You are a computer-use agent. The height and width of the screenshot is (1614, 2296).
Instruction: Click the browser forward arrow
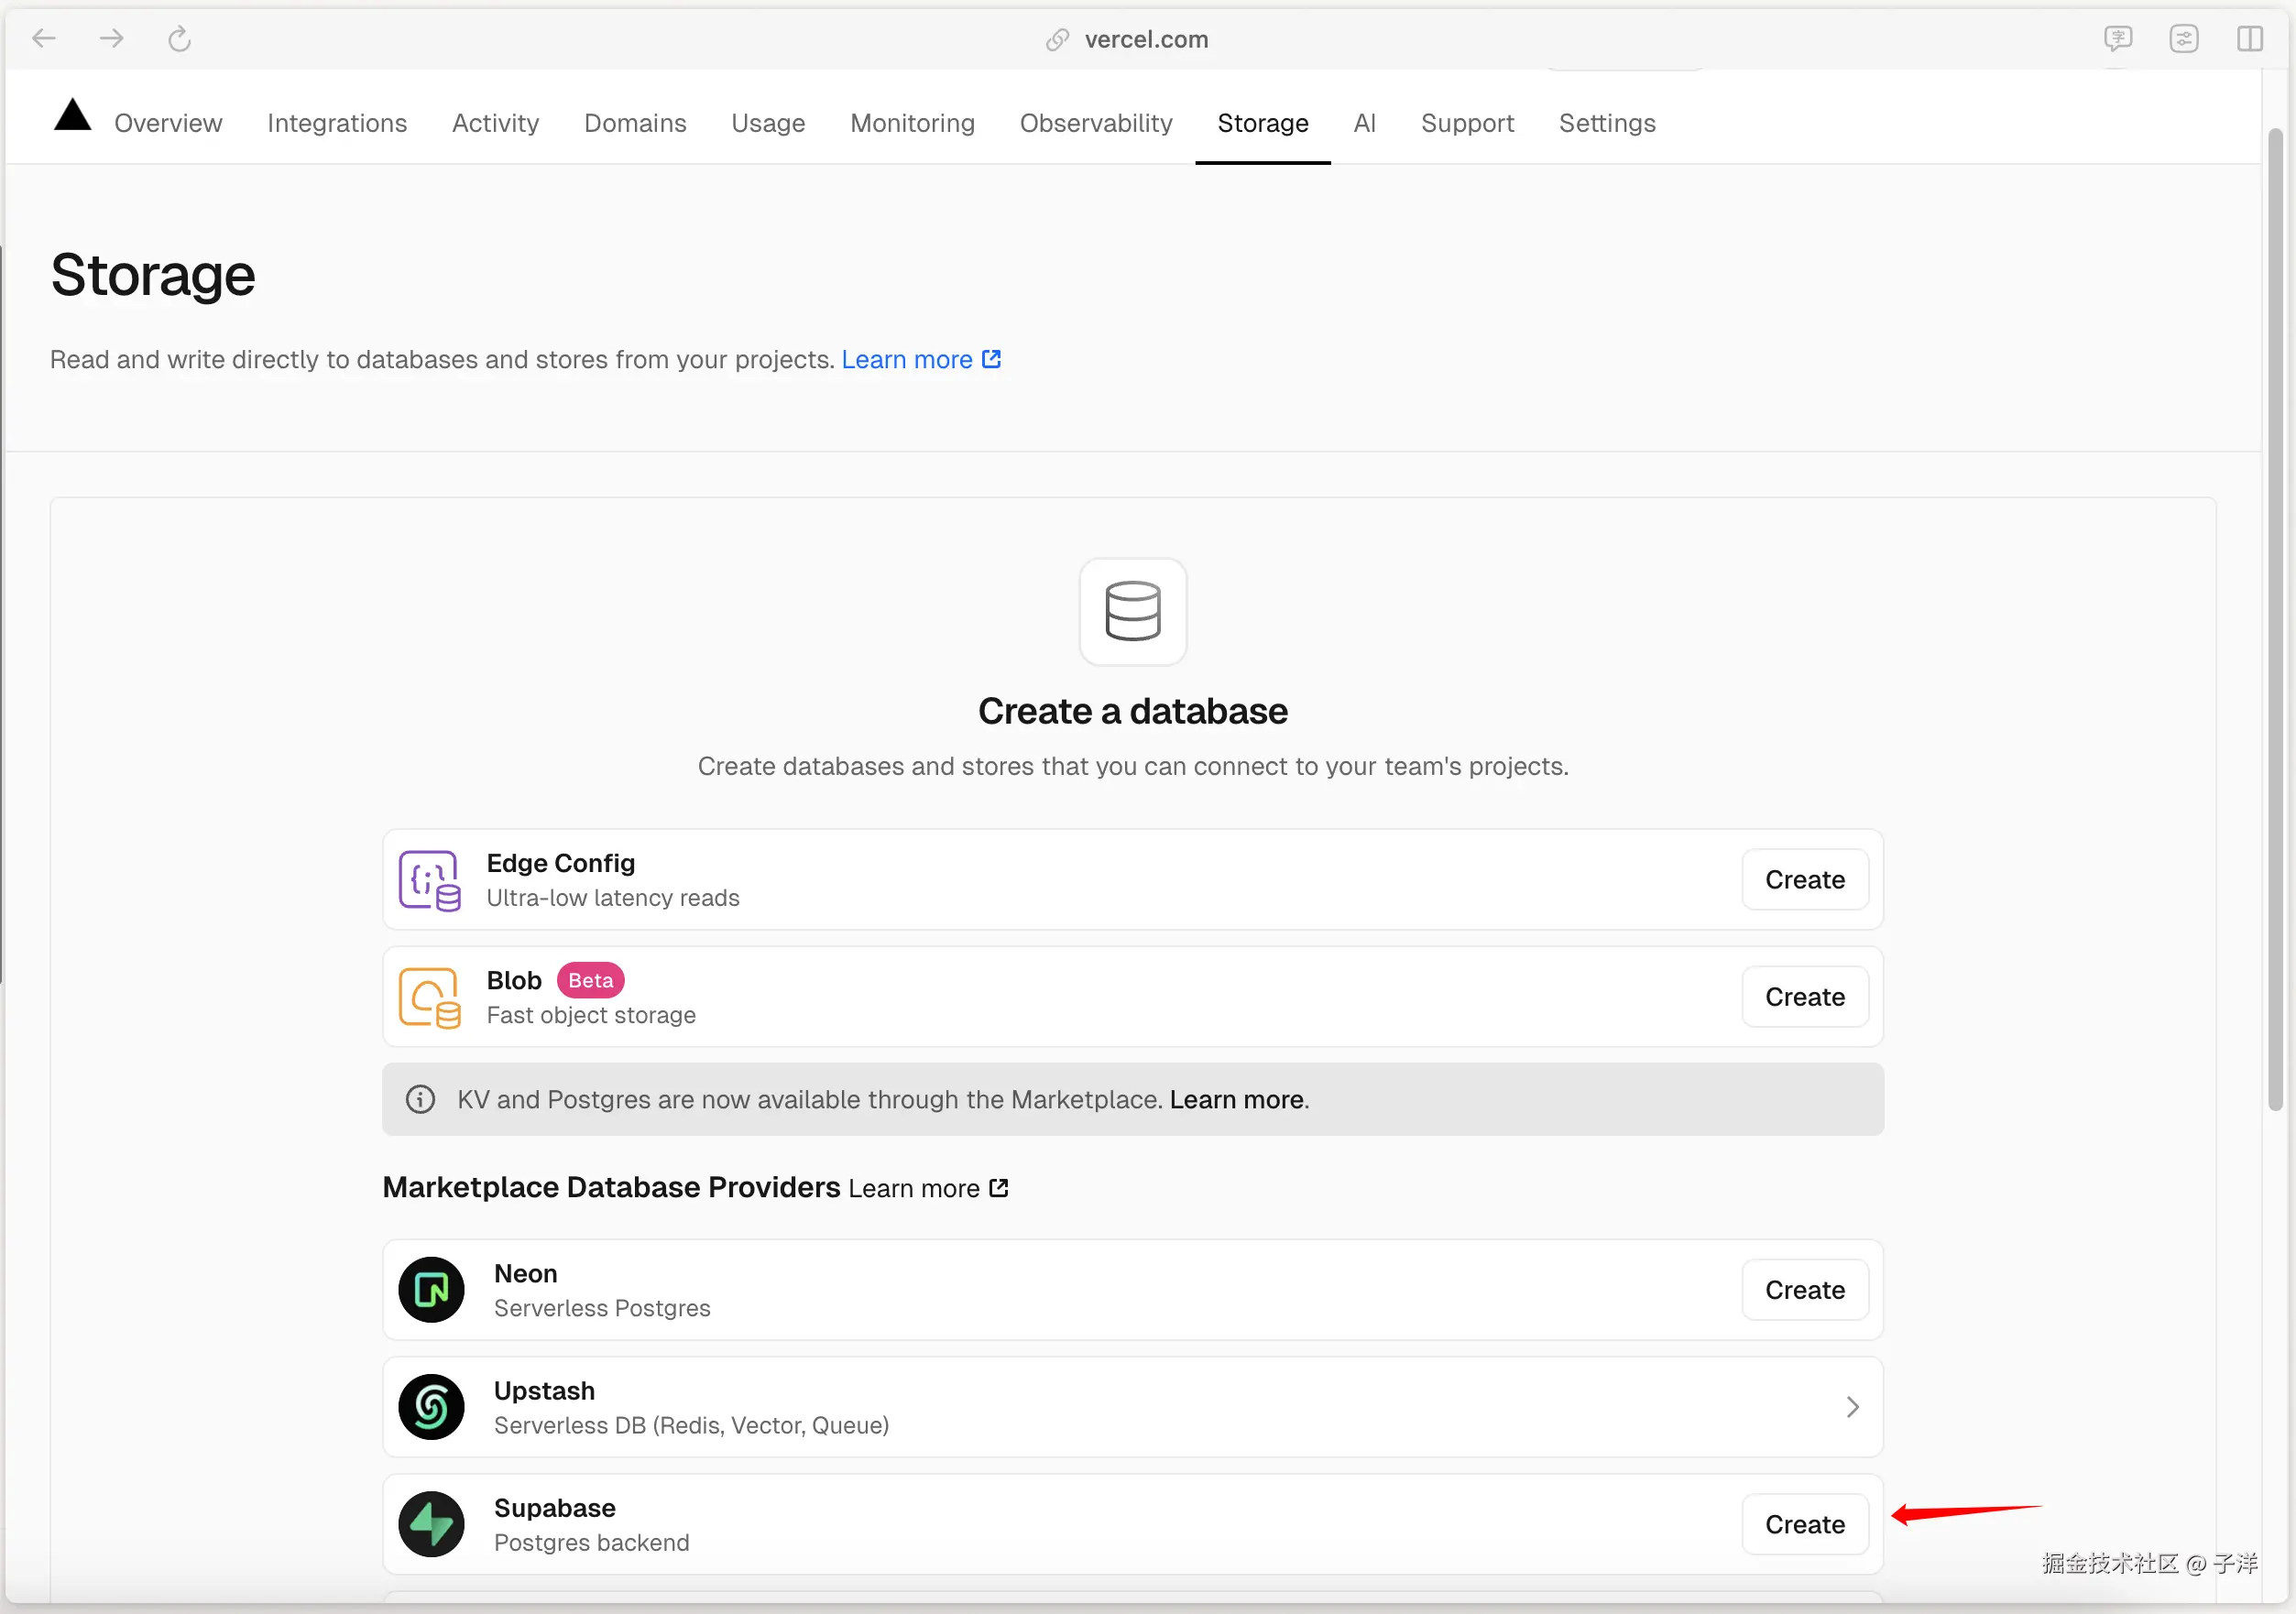(x=112, y=39)
